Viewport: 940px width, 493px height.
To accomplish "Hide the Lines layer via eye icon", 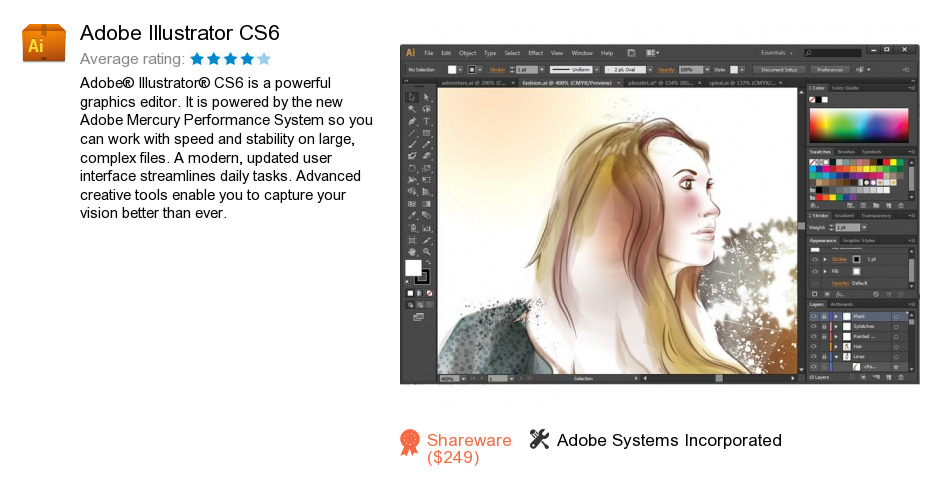I will (x=814, y=356).
